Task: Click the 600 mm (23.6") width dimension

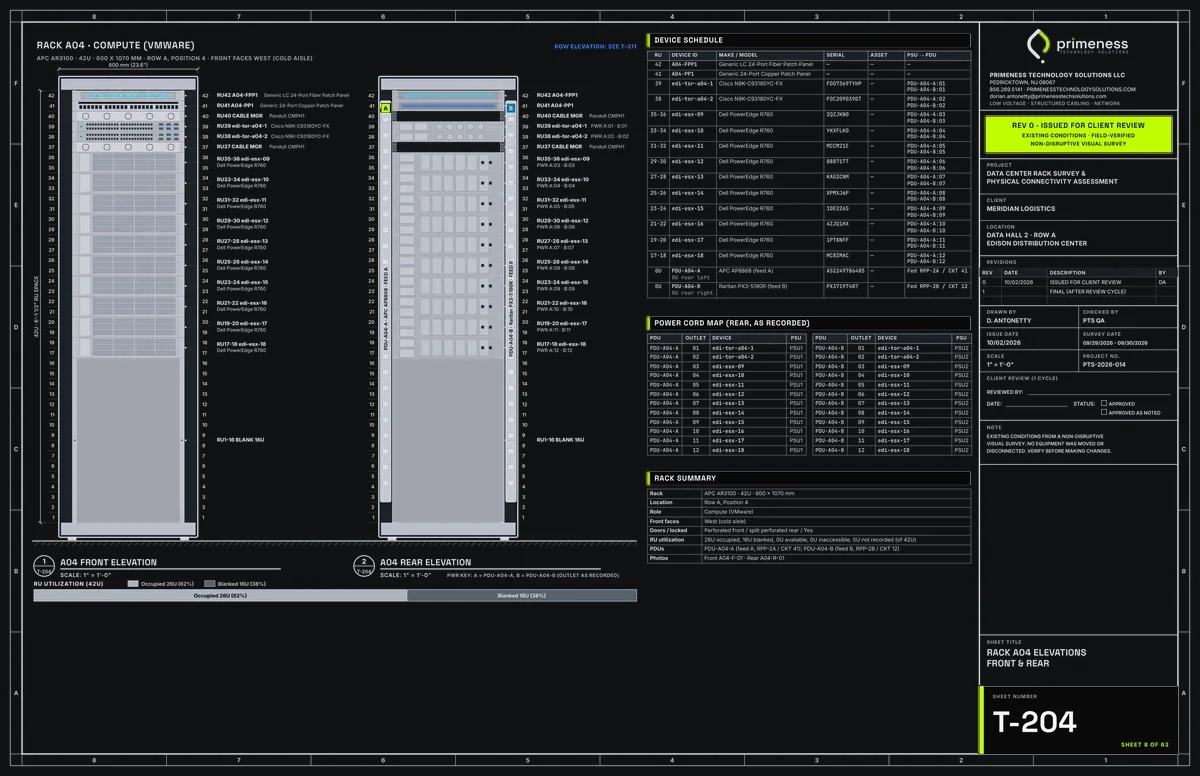Action: (126, 65)
